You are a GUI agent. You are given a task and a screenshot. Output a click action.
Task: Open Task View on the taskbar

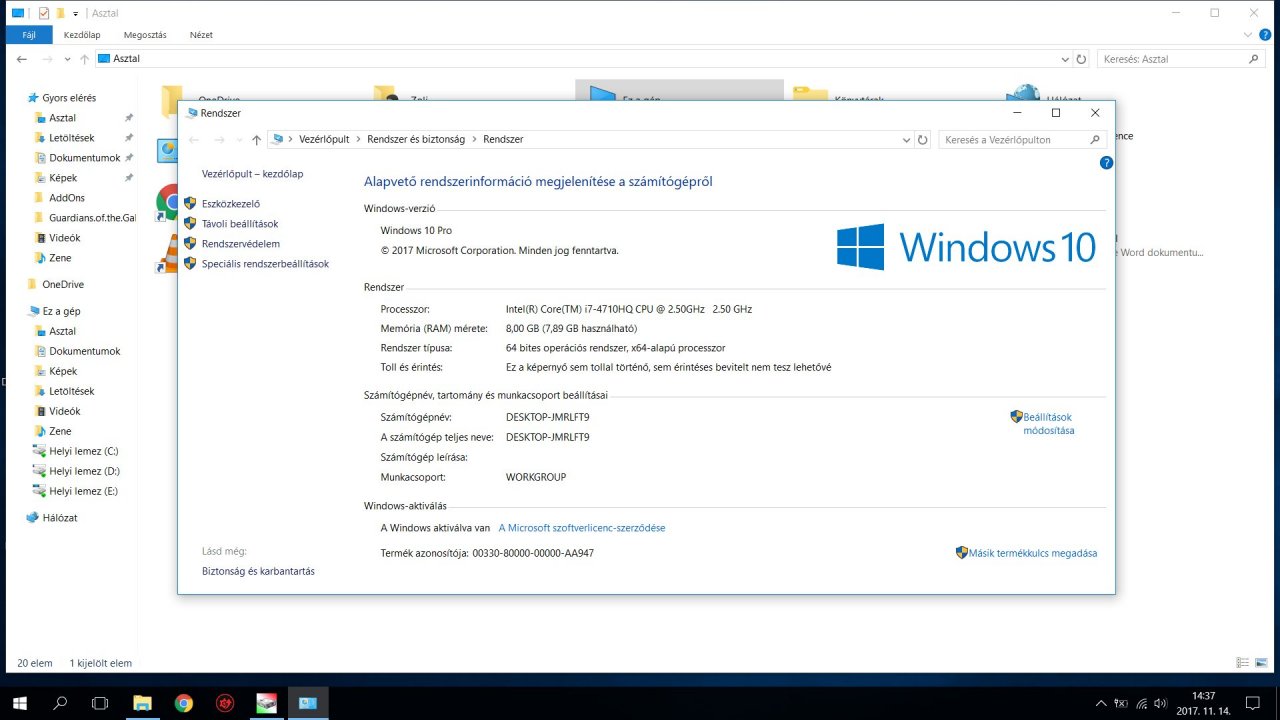[100, 703]
